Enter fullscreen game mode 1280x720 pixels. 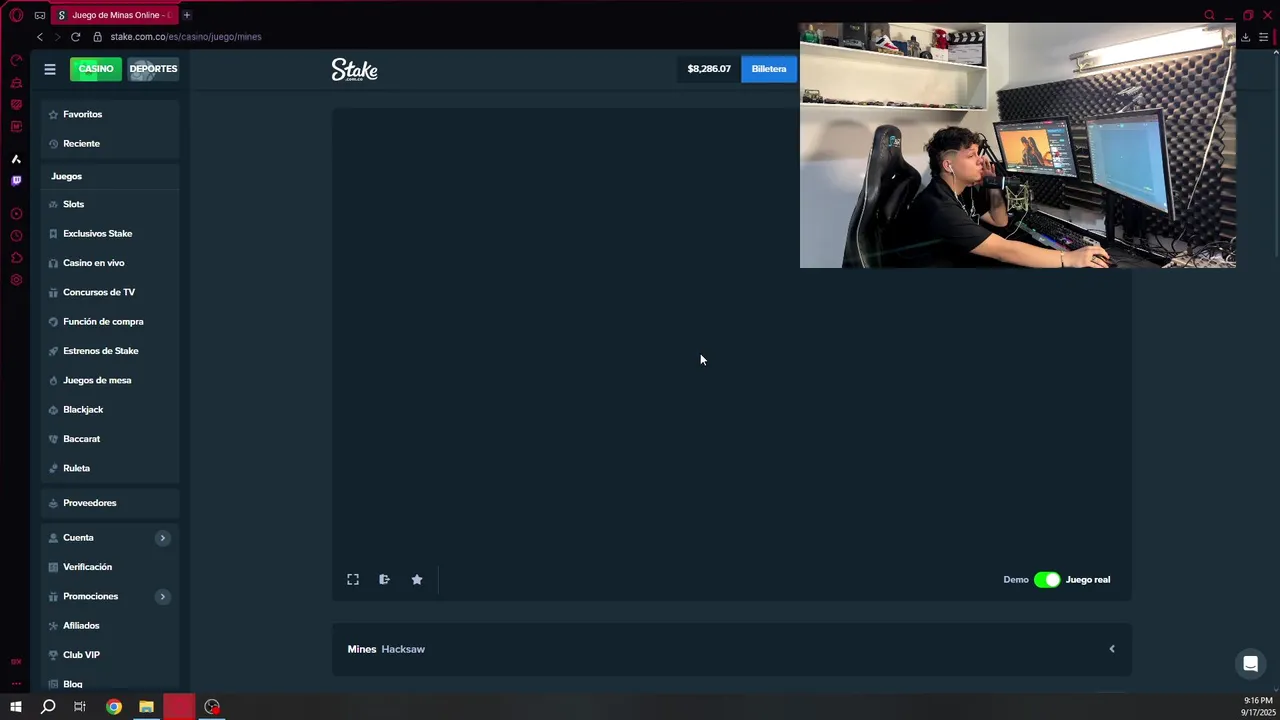(353, 580)
